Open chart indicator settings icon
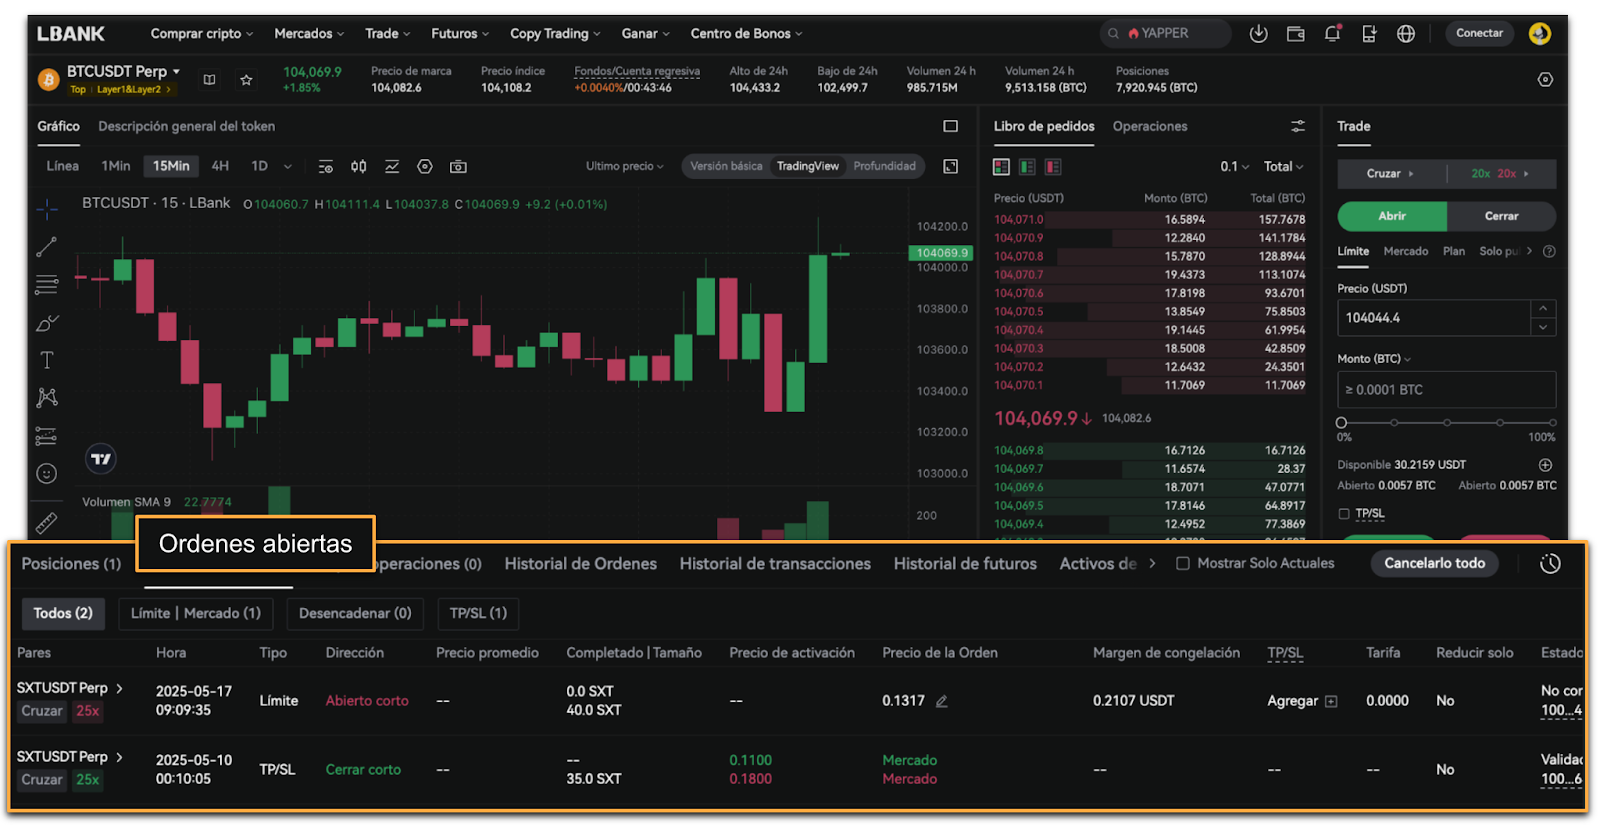This screenshot has height=830, width=1600. click(x=325, y=167)
